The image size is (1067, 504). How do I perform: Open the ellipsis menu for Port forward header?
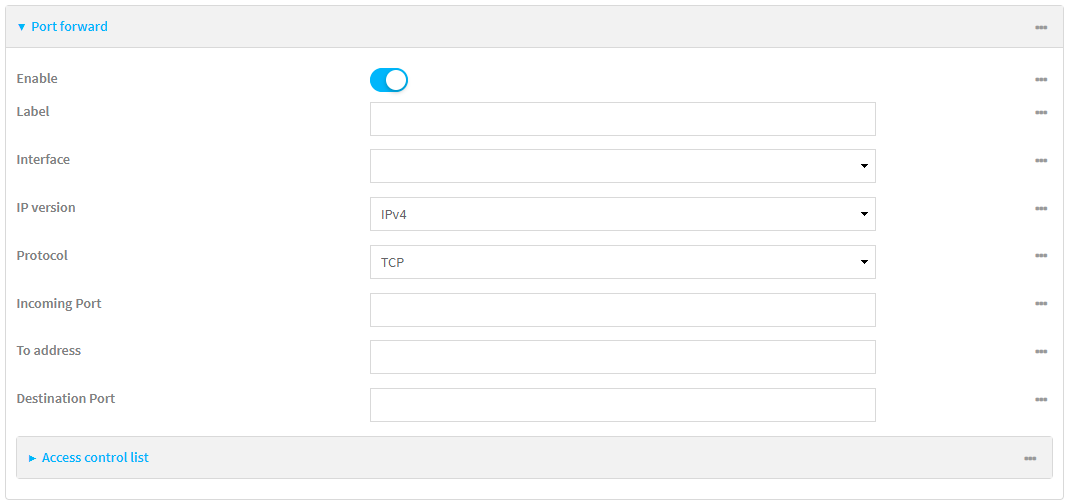tap(1041, 27)
